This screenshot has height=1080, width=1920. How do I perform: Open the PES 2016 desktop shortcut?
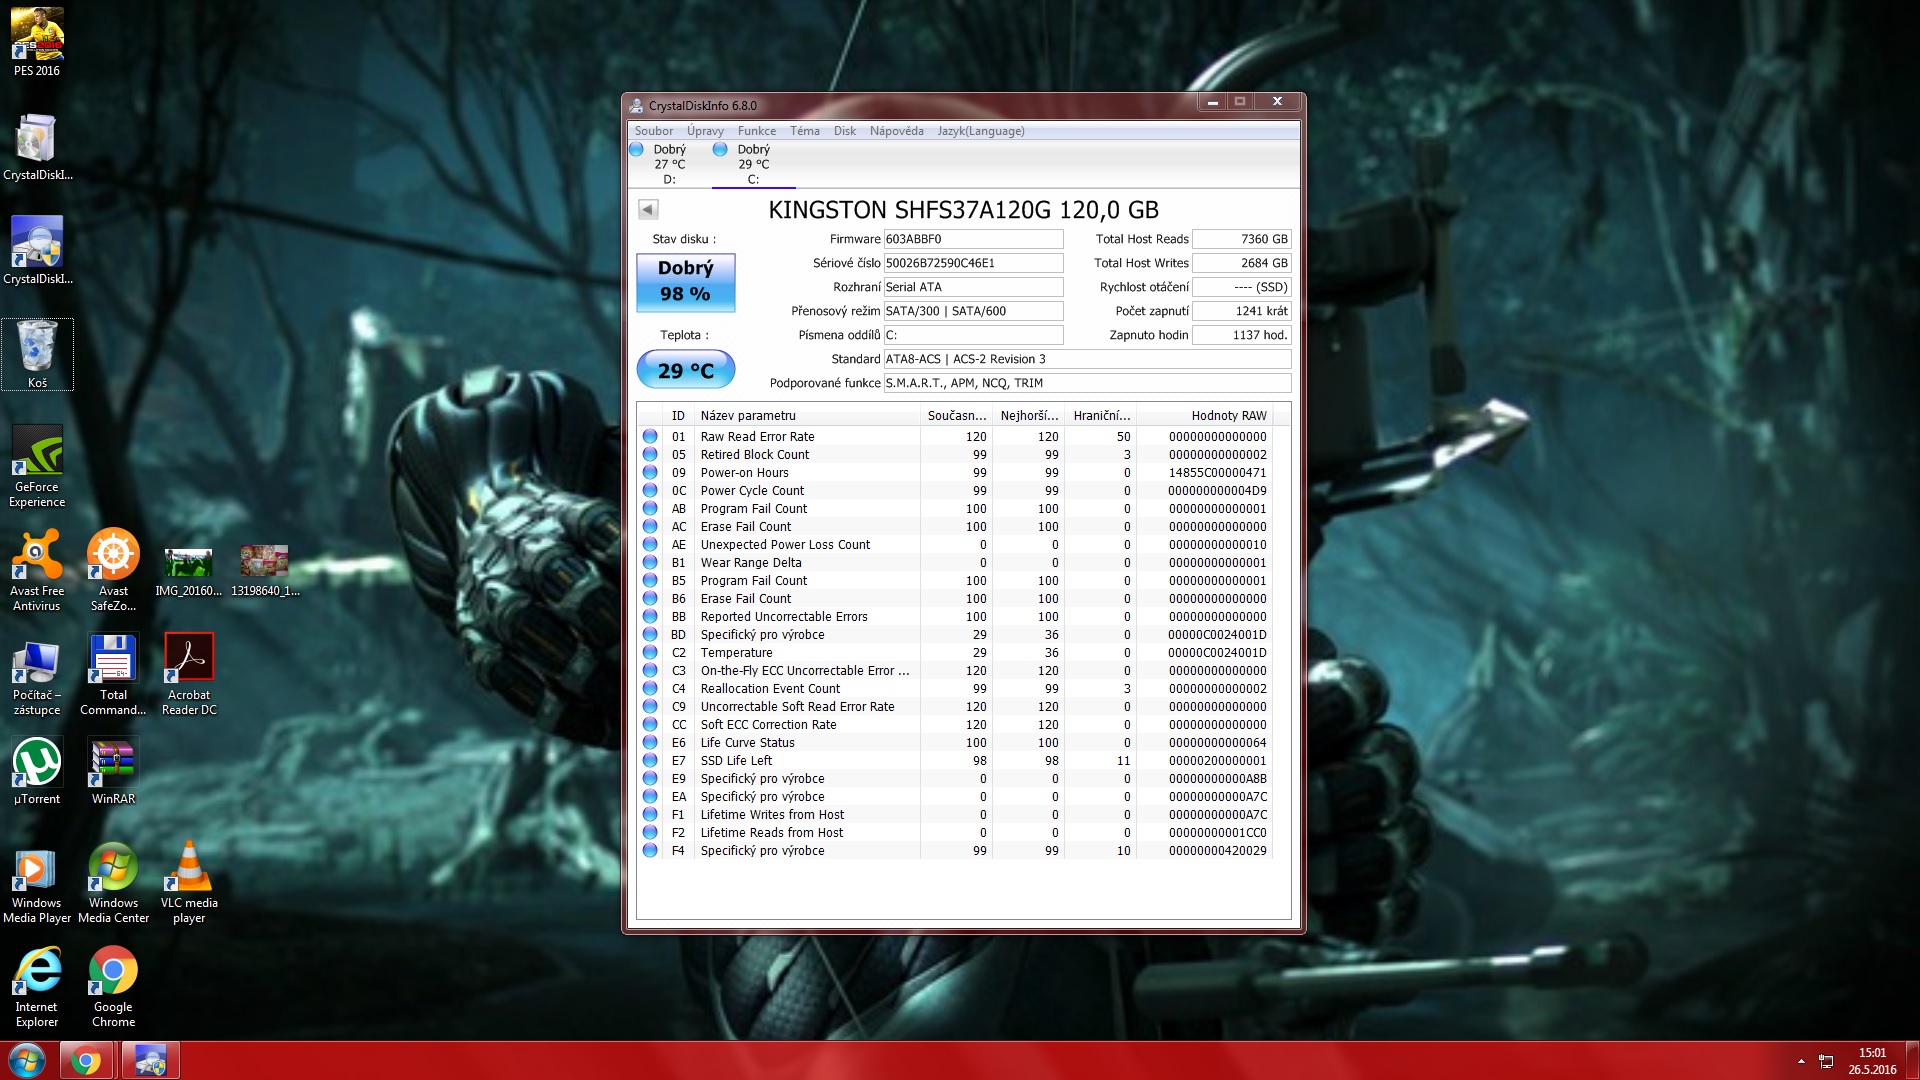[37, 42]
